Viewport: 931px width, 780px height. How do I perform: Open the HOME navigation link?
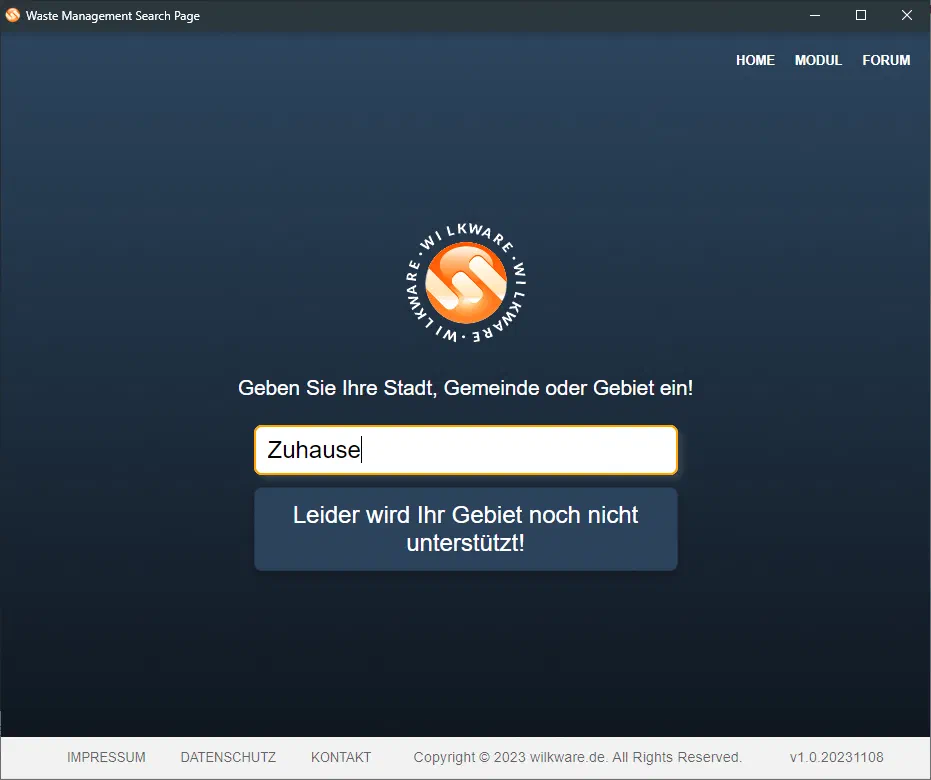coord(755,60)
